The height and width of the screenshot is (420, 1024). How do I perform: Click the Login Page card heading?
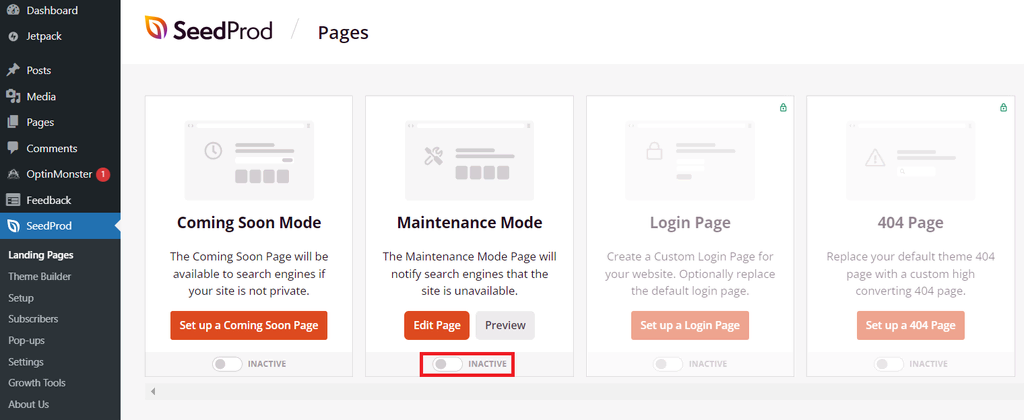point(690,223)
